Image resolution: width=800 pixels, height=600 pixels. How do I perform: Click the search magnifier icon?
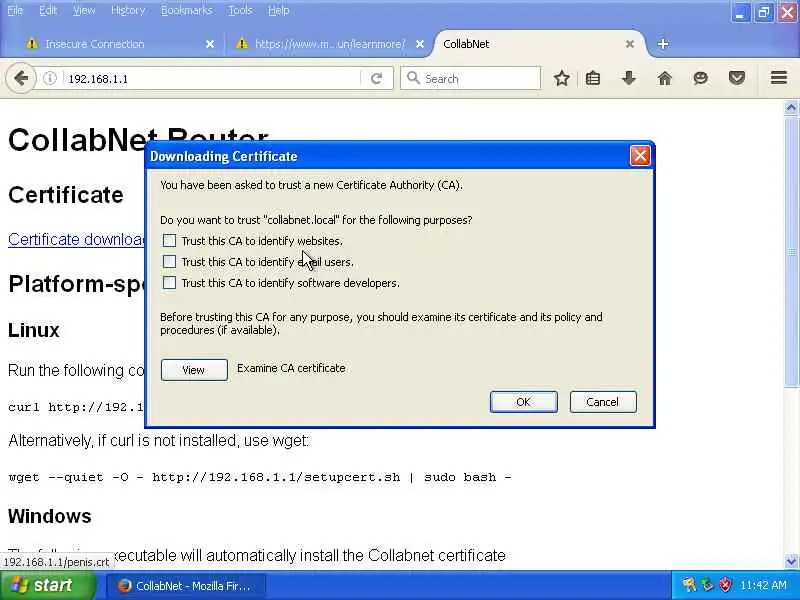pos(413,78)
